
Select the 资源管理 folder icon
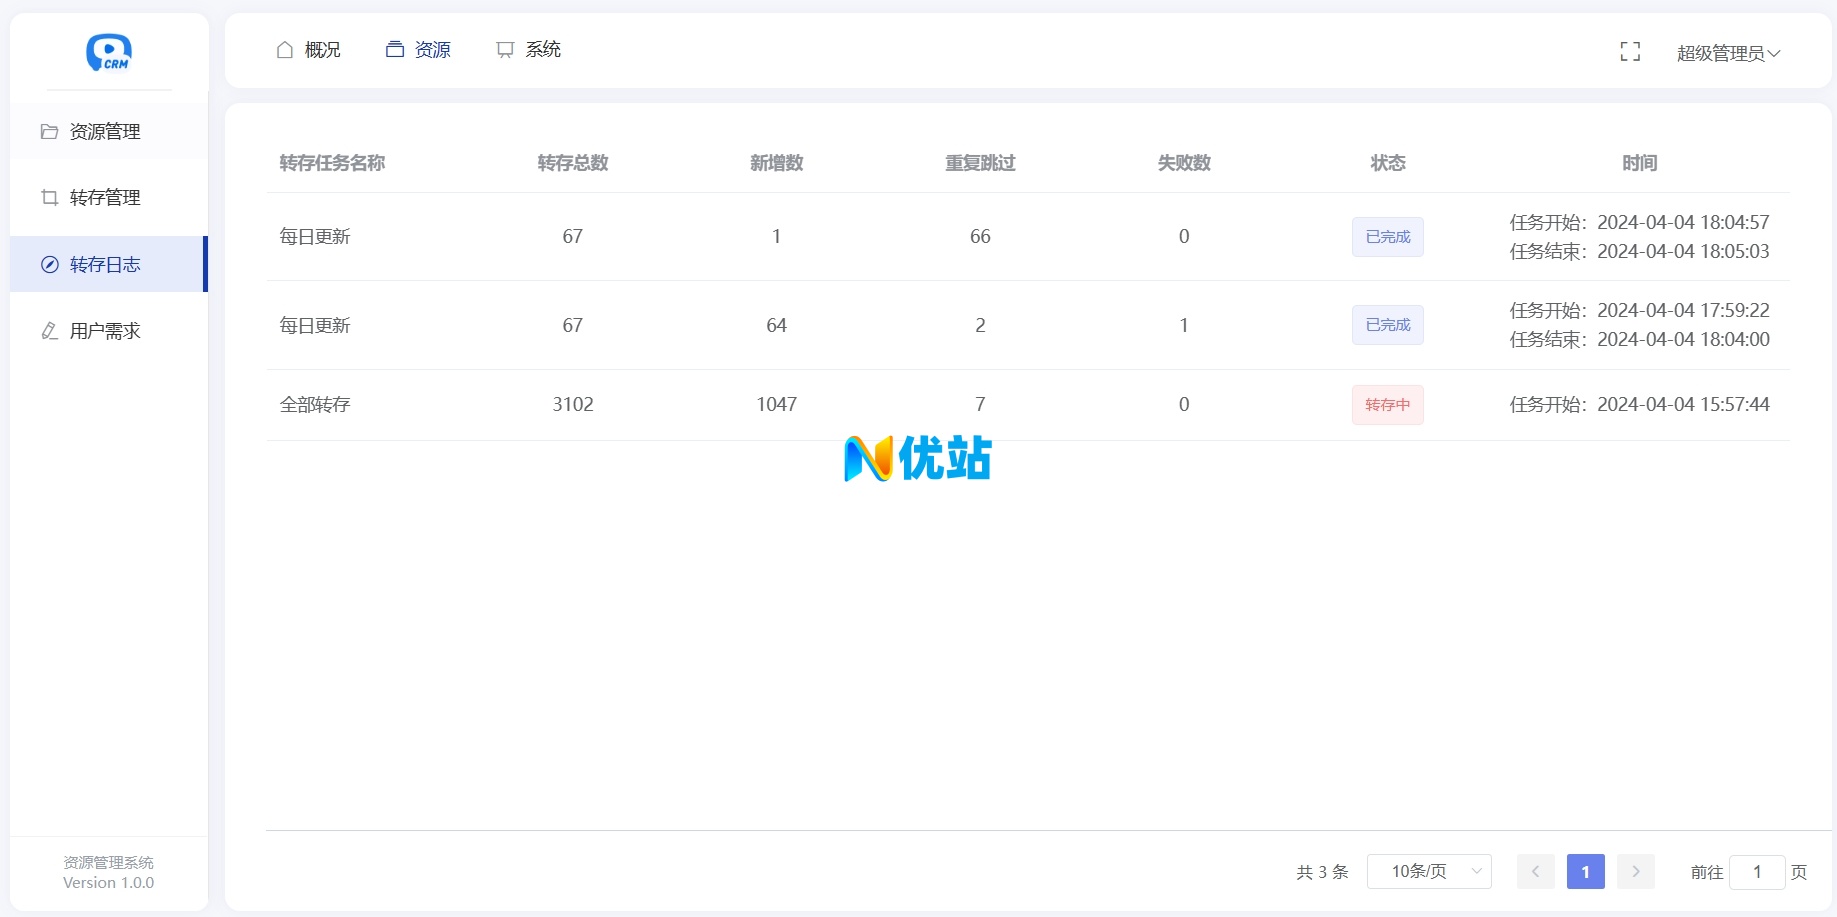(x=50, y=131)
